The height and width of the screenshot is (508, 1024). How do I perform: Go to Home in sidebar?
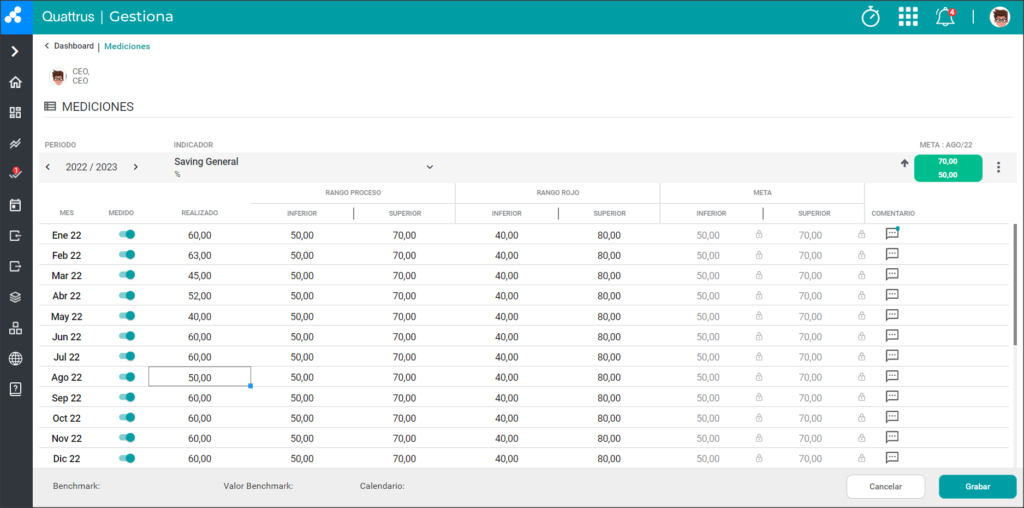16,82
